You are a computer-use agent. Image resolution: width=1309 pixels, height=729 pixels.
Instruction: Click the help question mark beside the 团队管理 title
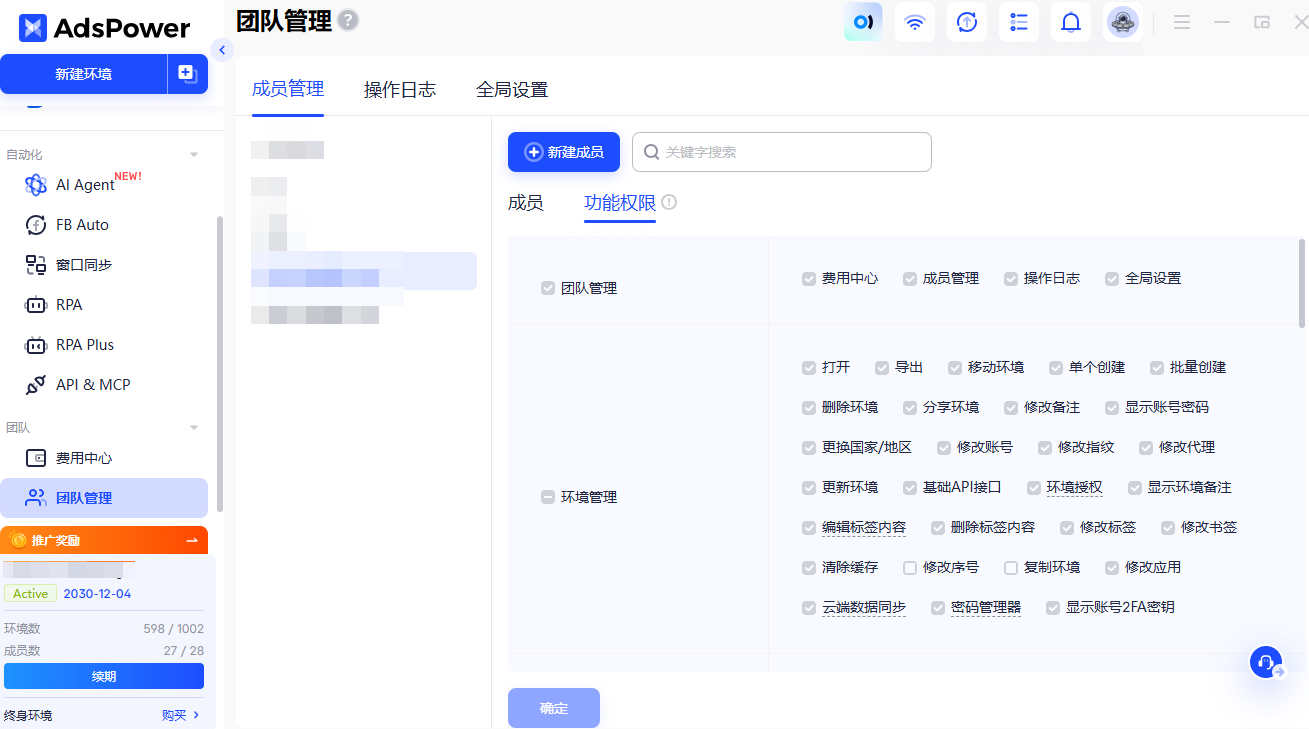[348, 19]
